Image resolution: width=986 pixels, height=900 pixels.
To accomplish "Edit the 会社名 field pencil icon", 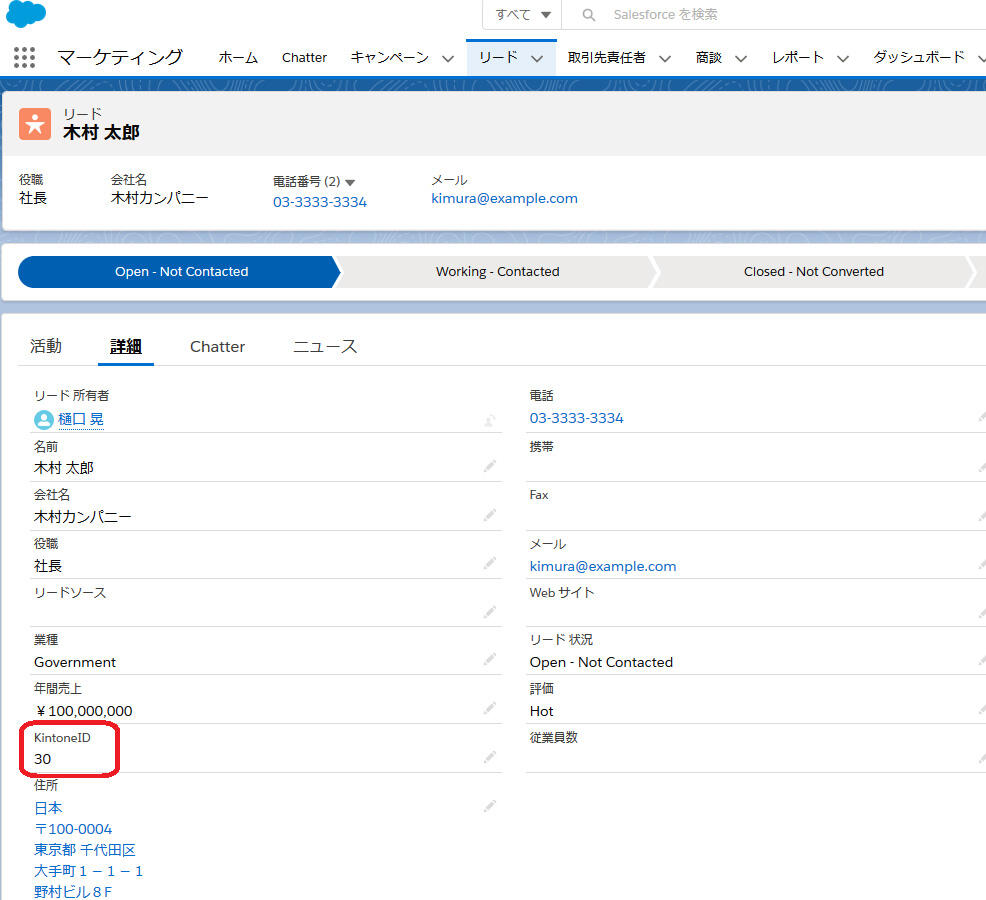I will pos(489,515).
